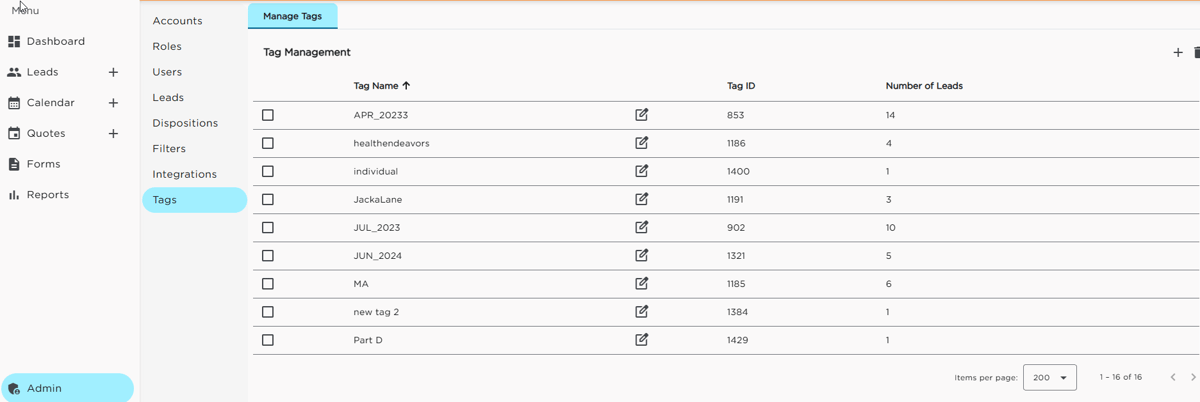Open Accounts in the admin submenu

click(177, 21)
